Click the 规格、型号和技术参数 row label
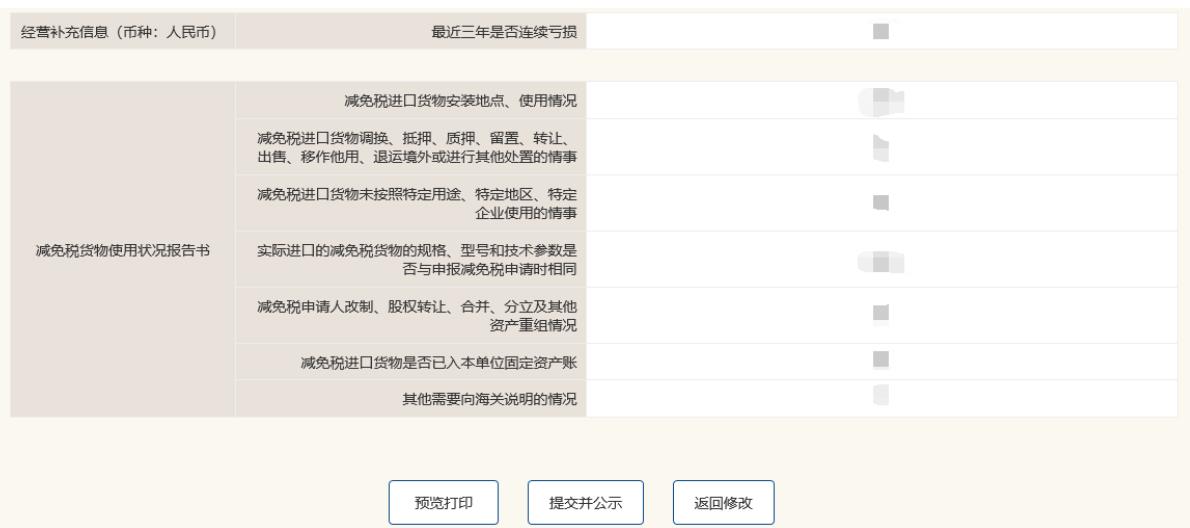The width and height of the screenshot is (1190, 528). (x=418, y=259)
